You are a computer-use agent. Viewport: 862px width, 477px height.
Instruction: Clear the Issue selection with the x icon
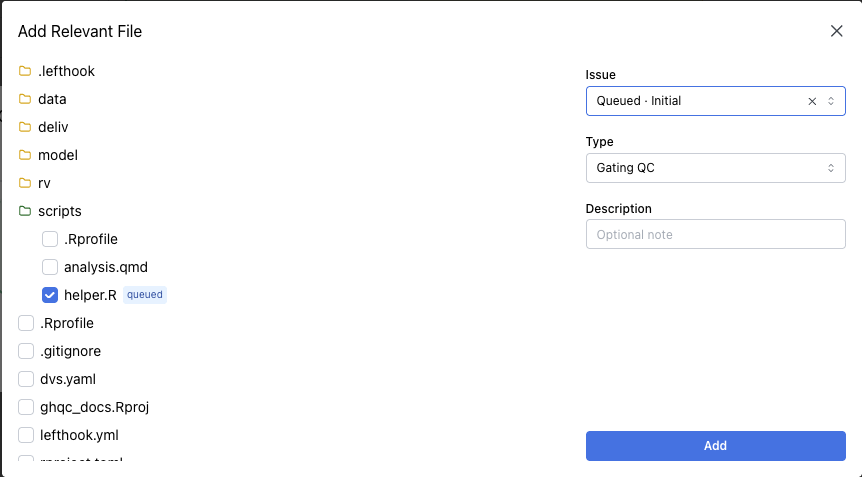(x=812, y=101)
